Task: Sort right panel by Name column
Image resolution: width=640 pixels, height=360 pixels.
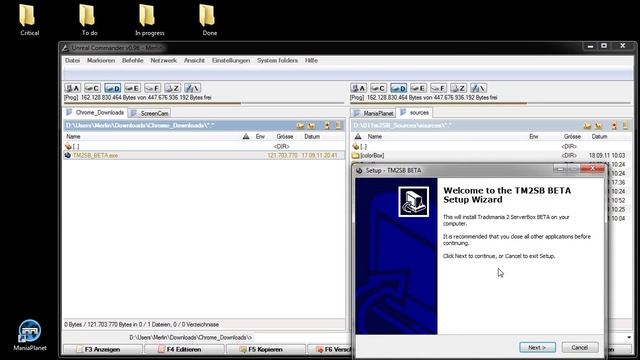Action: pyautogui.click(x=374, y=136)
